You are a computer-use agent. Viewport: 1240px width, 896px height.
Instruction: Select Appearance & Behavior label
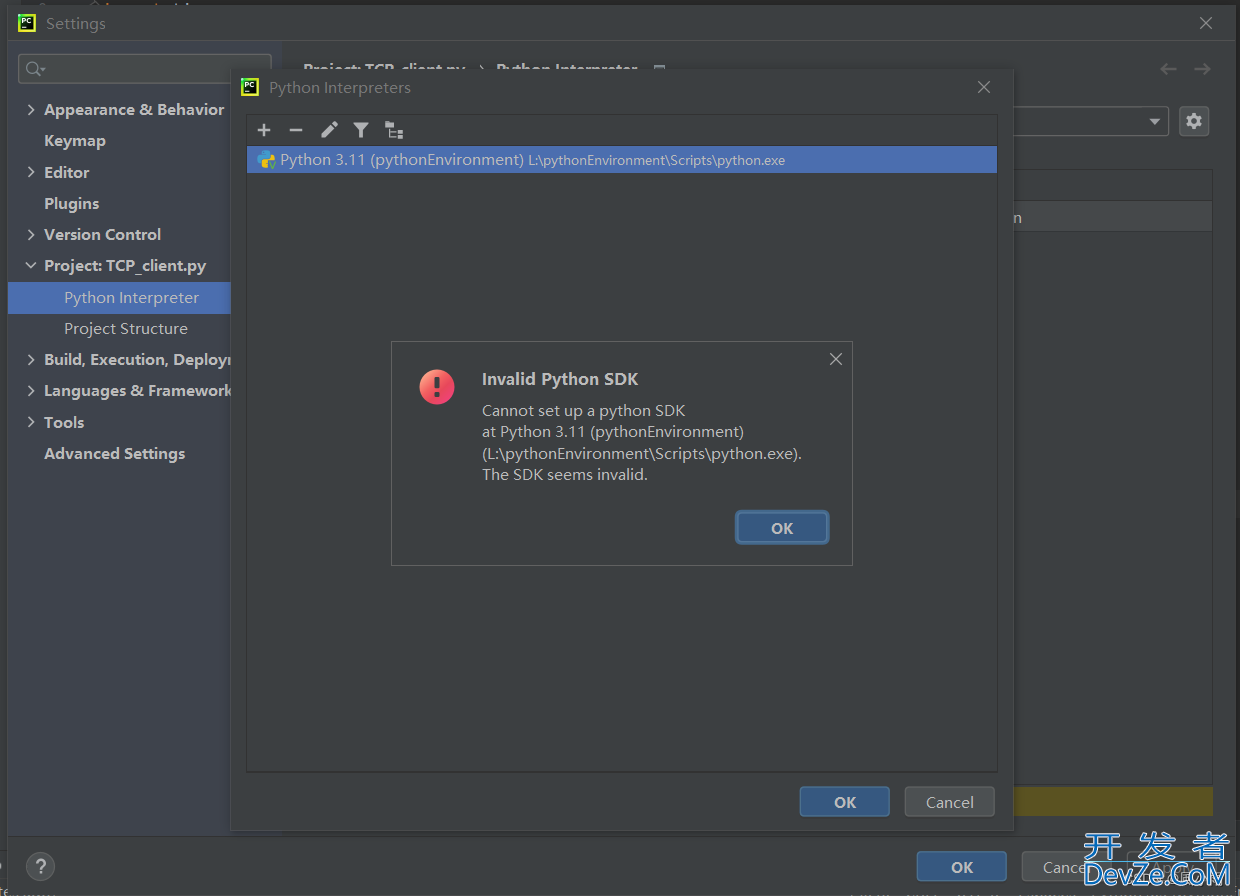point(134,110)
